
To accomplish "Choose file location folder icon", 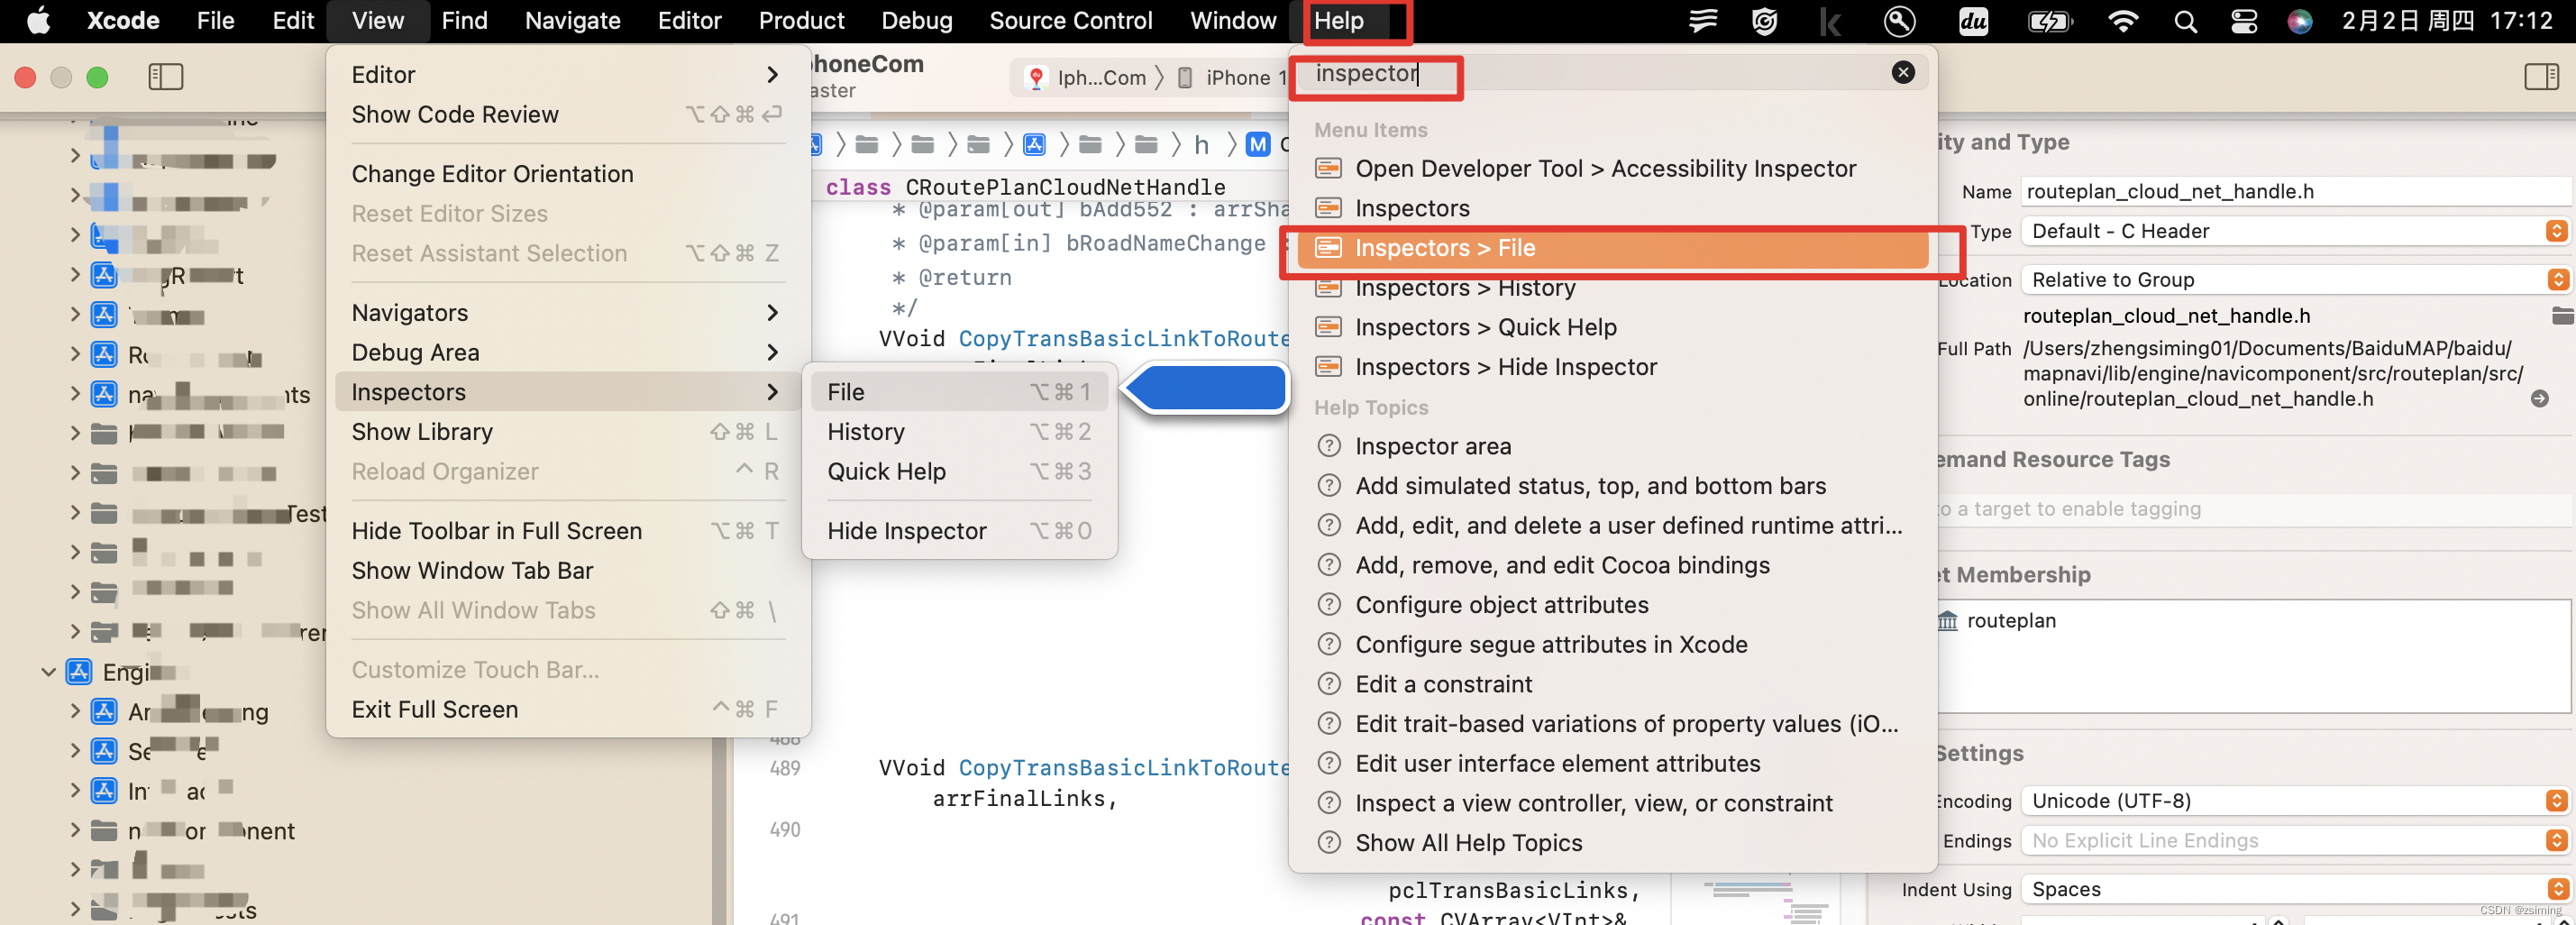I will (2562, 316).
